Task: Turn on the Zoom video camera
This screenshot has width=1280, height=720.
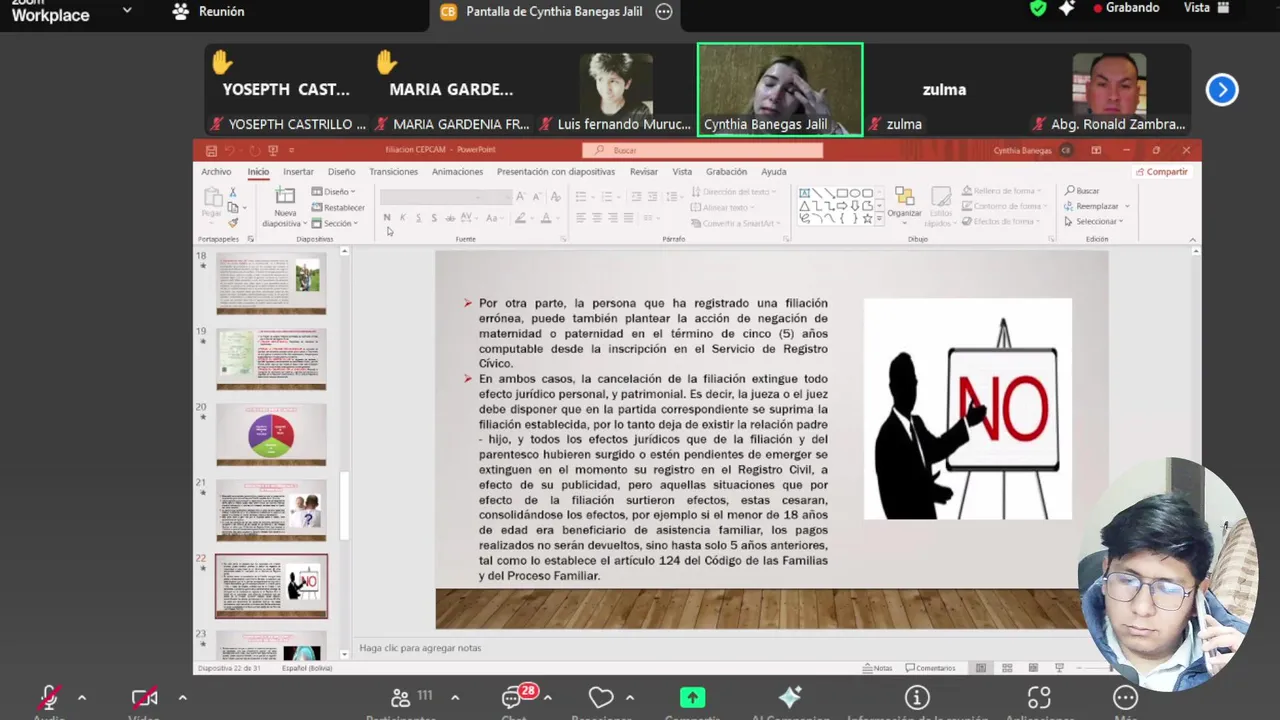Action: click(144, 698)
